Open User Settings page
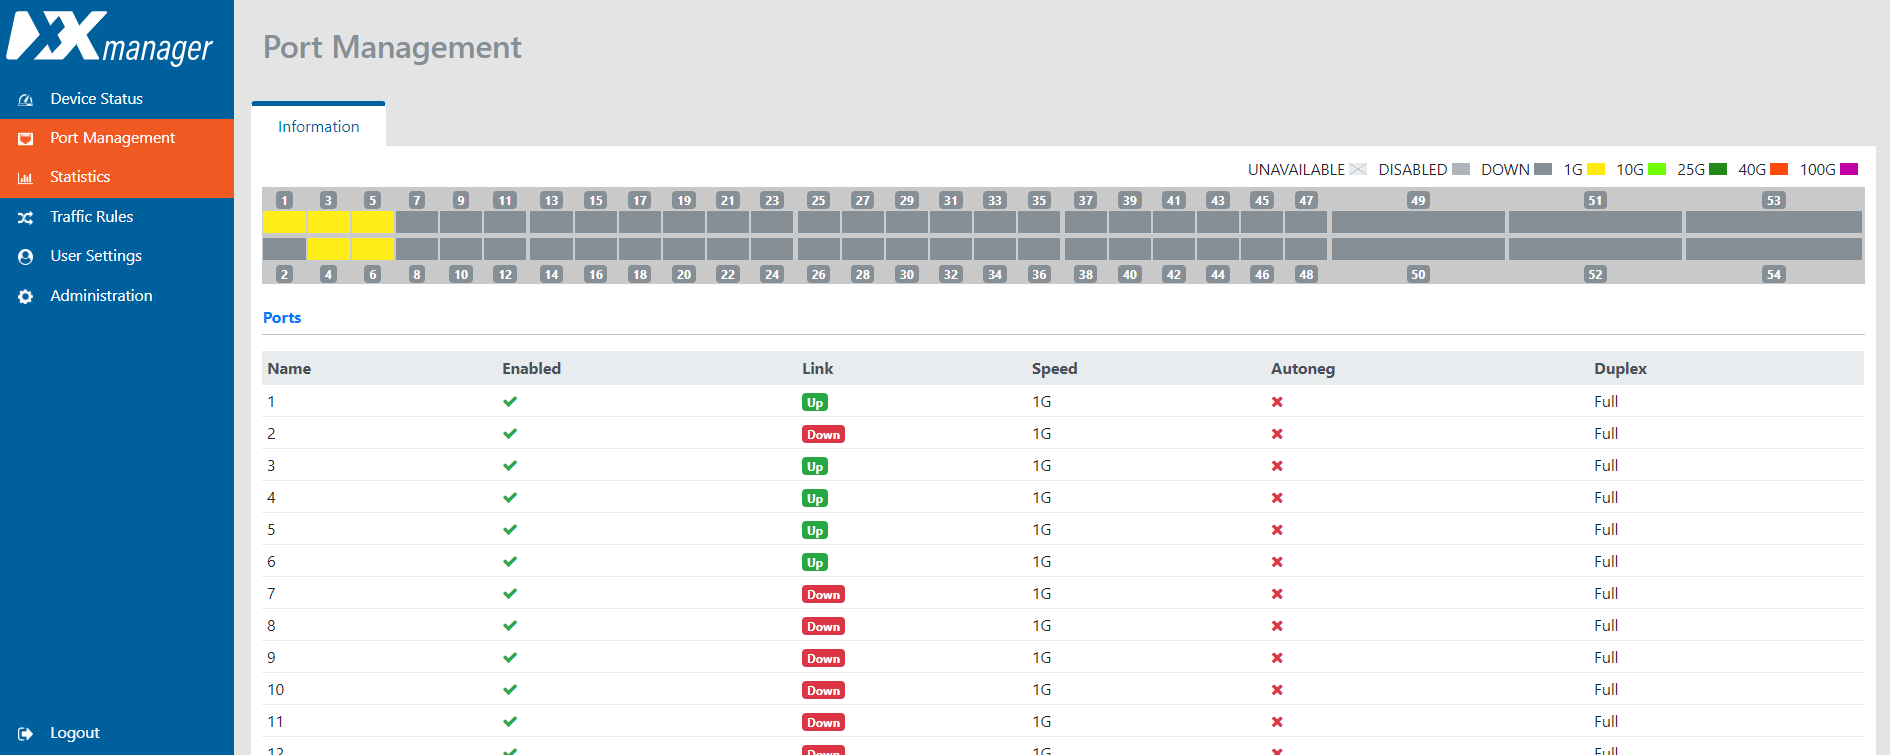Image resolution: width=1890 pixels, height=755 pixels. [96, 256]
